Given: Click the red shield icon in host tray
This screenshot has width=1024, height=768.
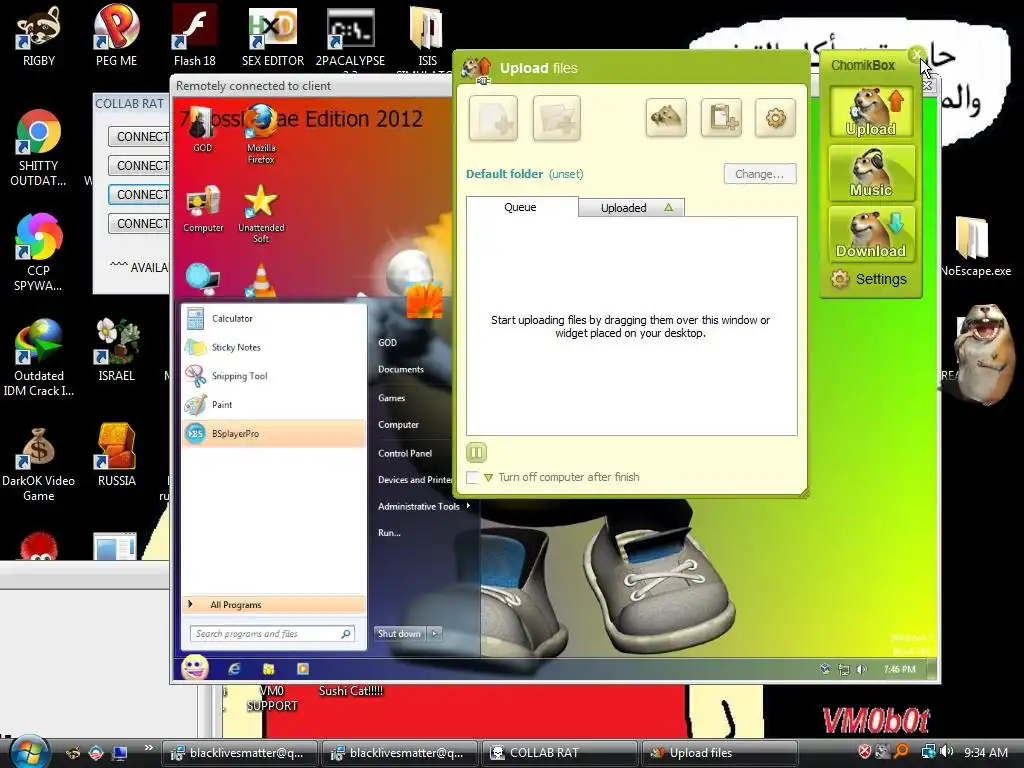Looking at the screenshot, I should pos(865,752).
